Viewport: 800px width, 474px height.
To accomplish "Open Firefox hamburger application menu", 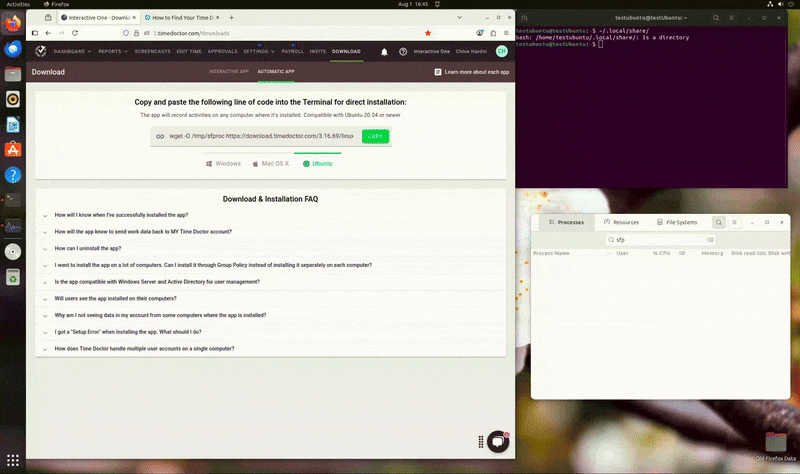I will click(x=506, y=33).
